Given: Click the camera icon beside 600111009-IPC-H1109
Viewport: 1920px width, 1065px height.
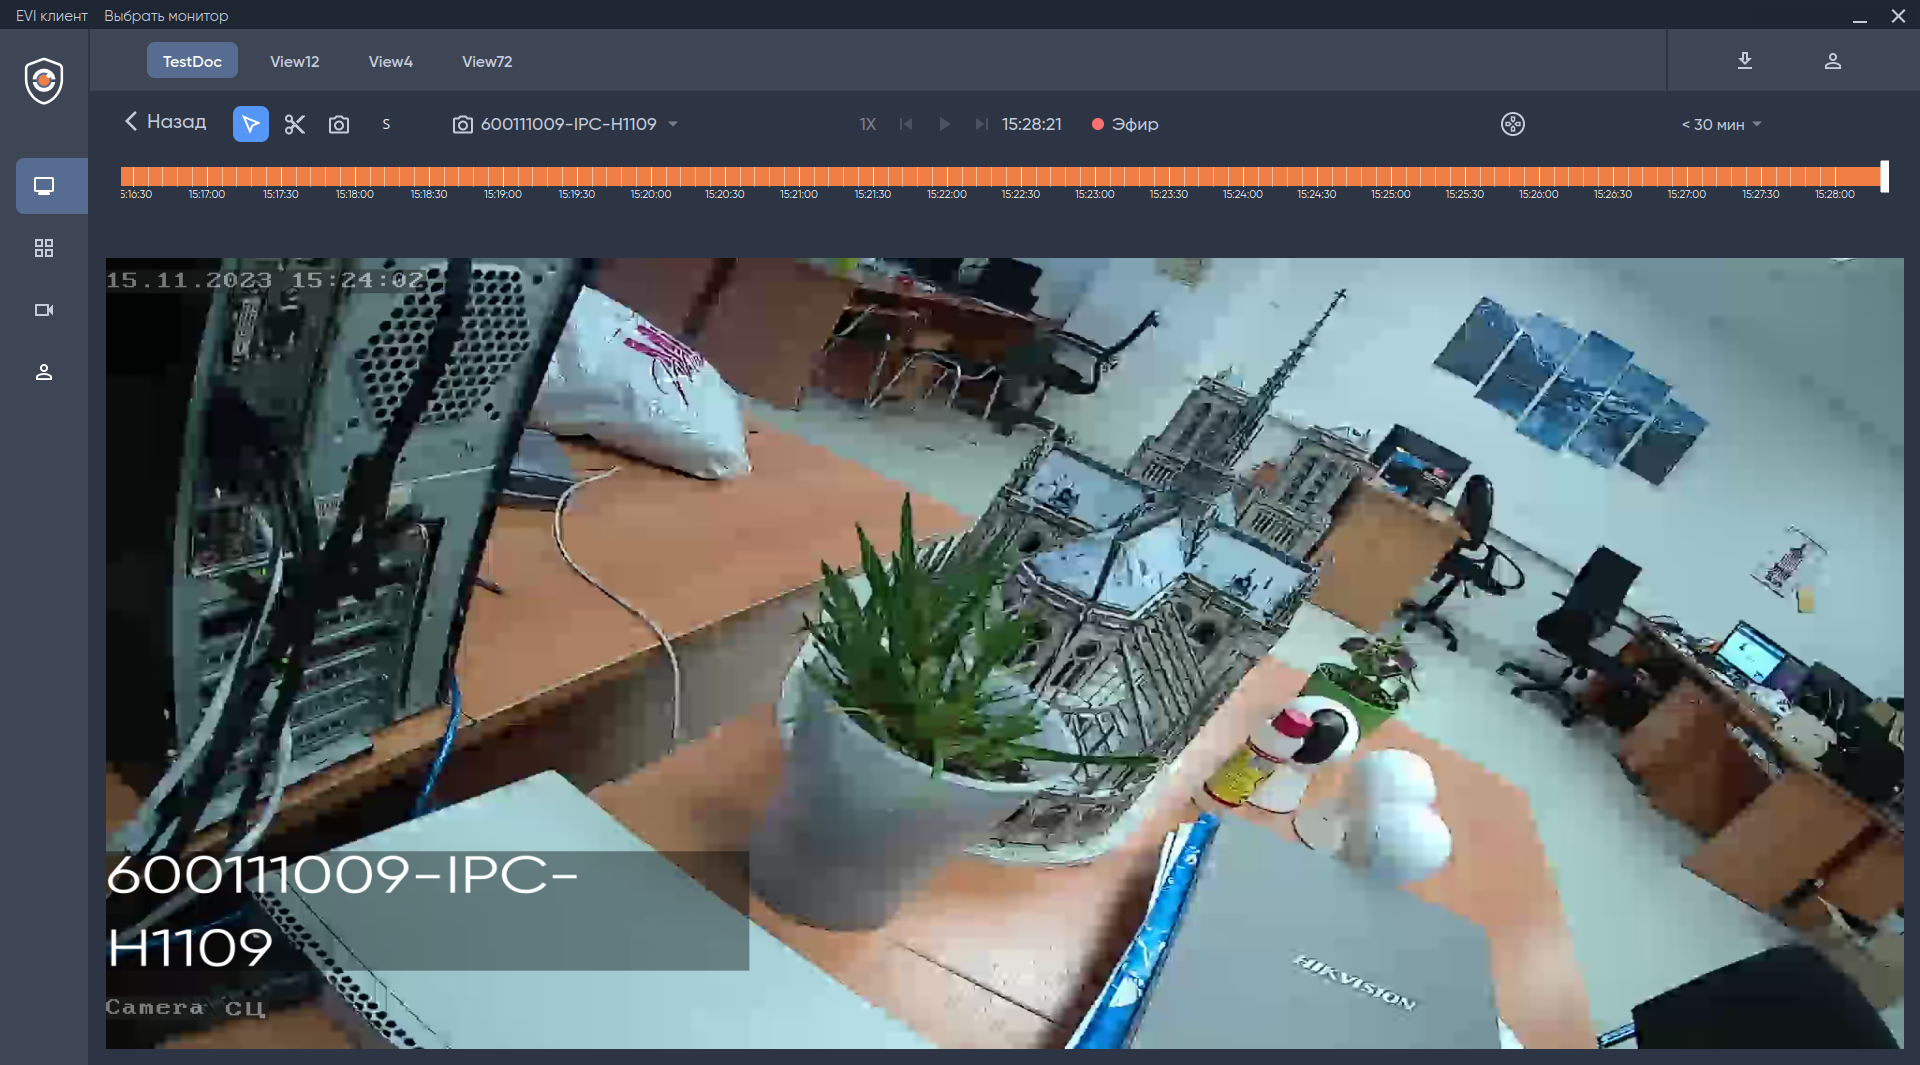Looking at the screenshot, I should (462, 124).
